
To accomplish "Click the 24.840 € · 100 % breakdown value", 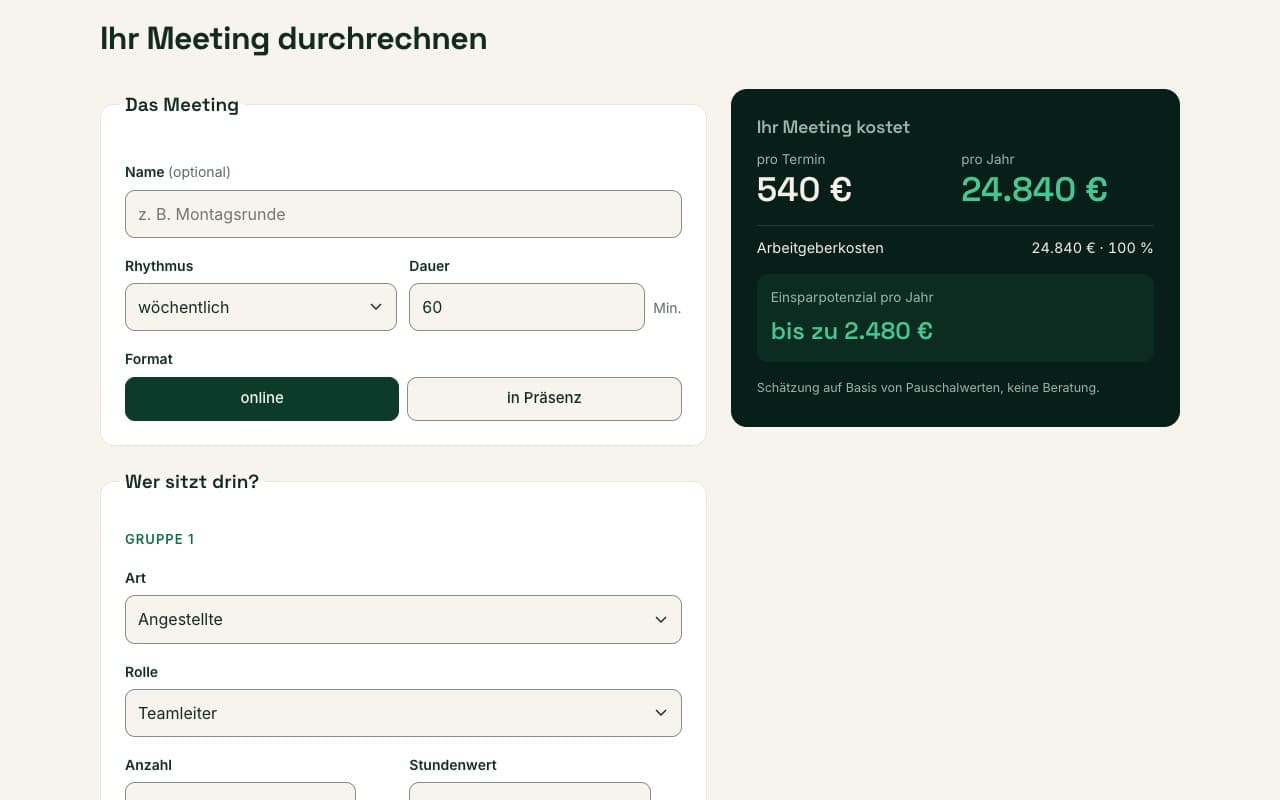I will pos(1092,248).
